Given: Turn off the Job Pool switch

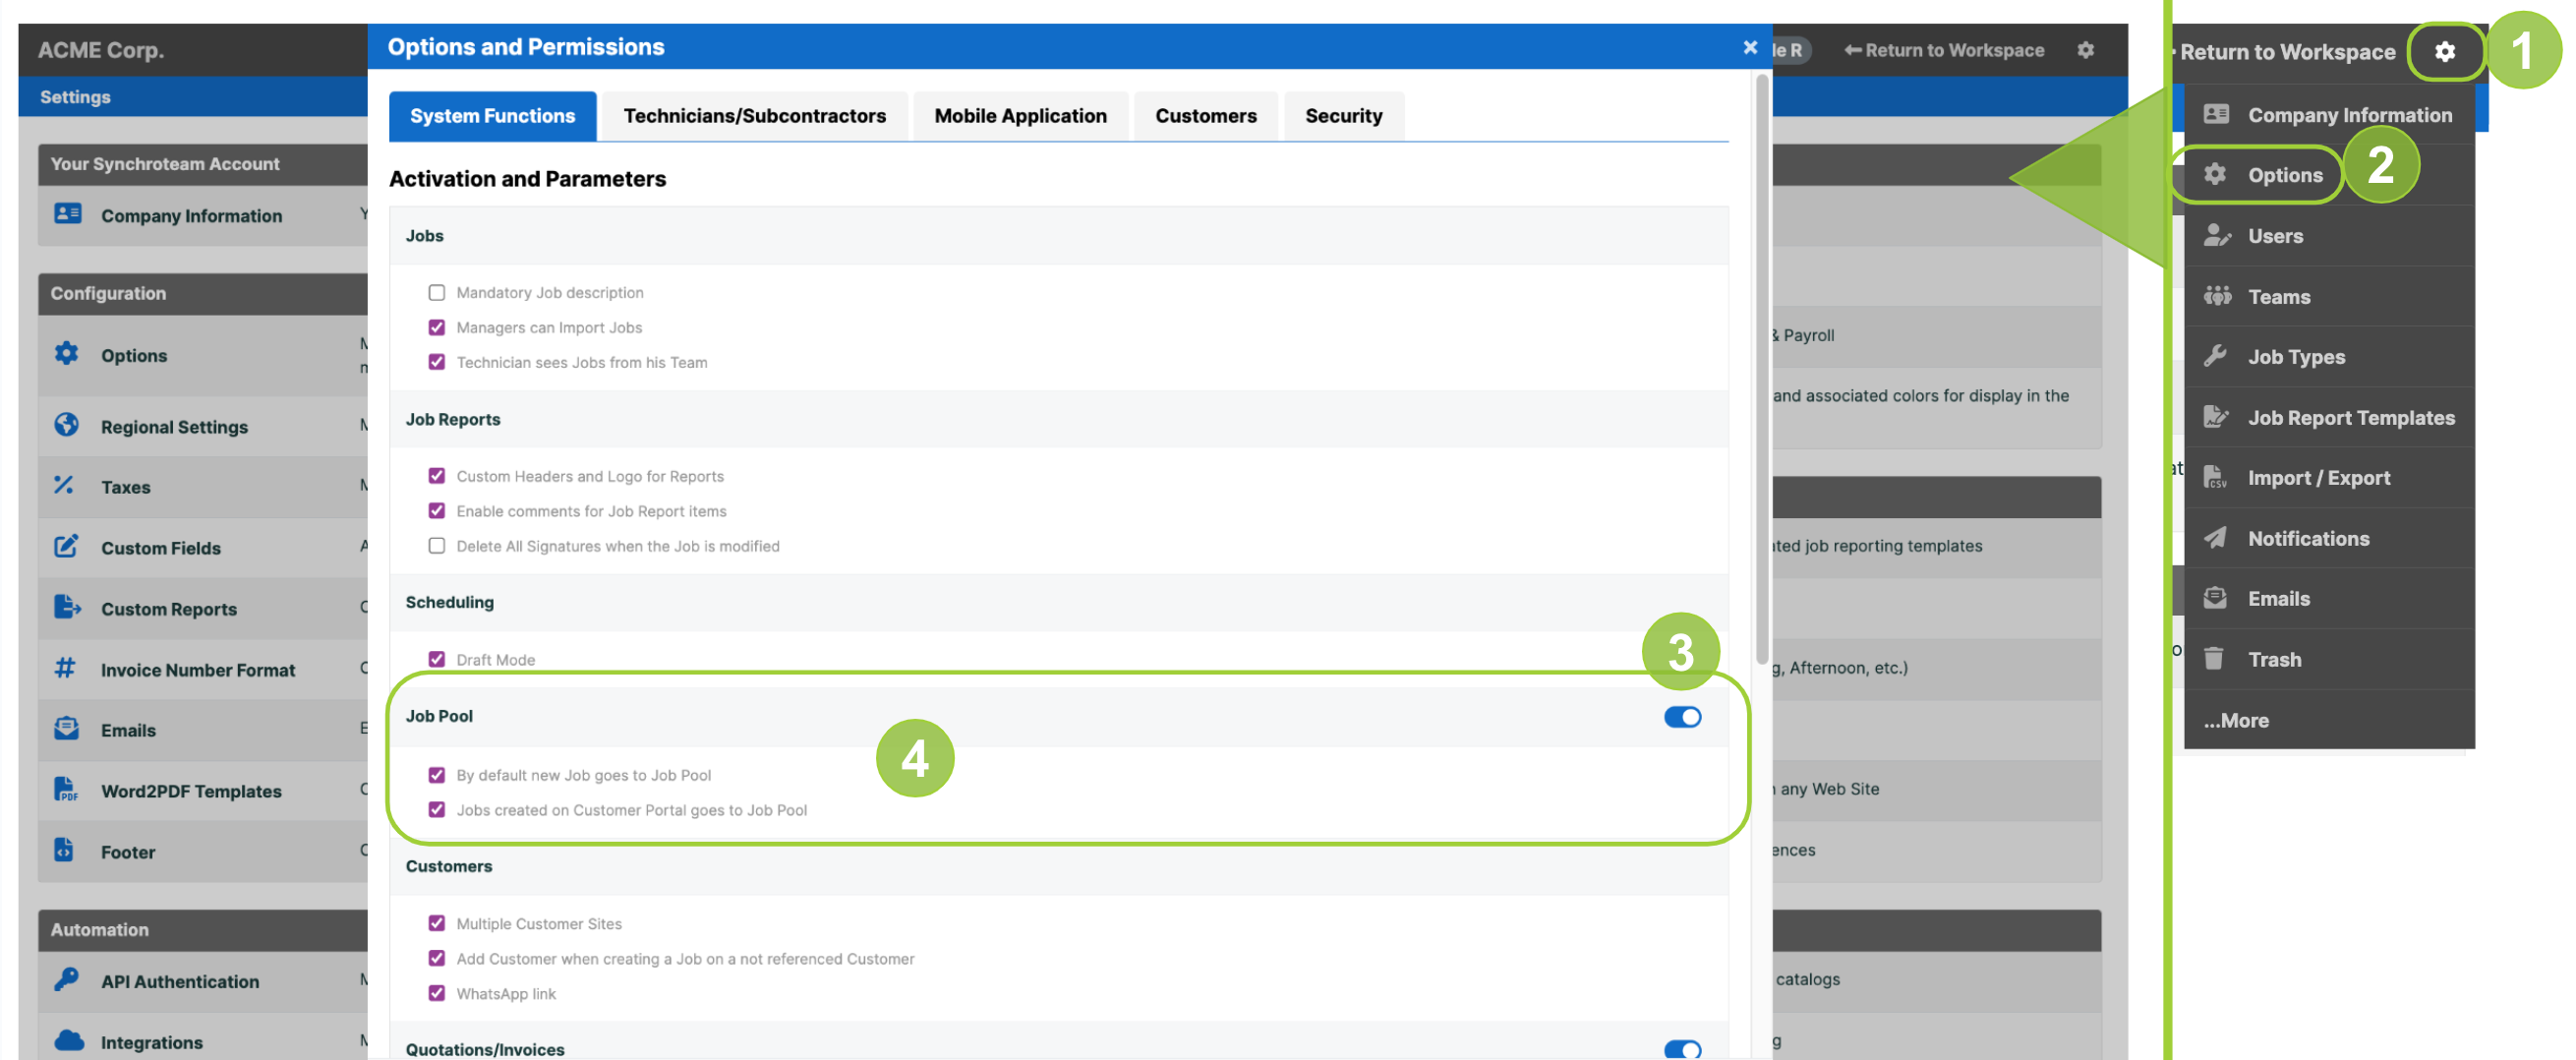Looking at the screenshot, I should pyautogui.click(x=1682, y=717).
